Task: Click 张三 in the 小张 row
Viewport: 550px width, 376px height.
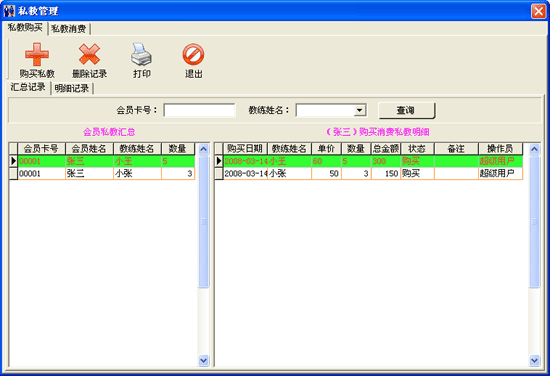Action: tap(76, 174)
